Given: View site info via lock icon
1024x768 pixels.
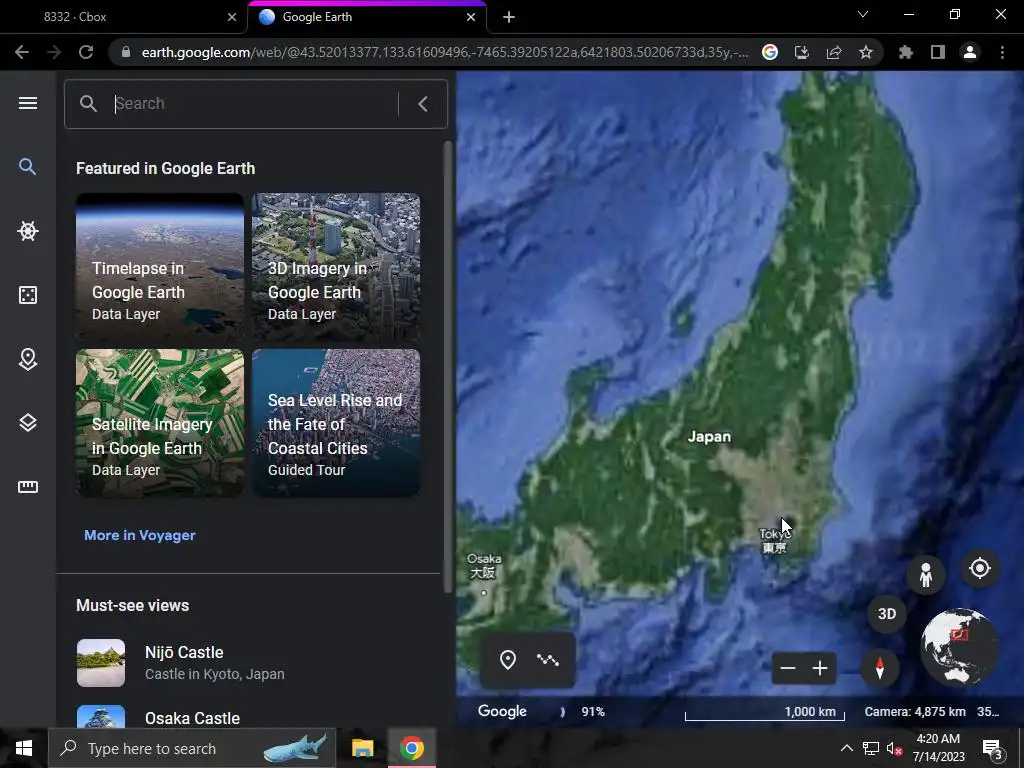Looking at the screenshot, I should (126, 52).
